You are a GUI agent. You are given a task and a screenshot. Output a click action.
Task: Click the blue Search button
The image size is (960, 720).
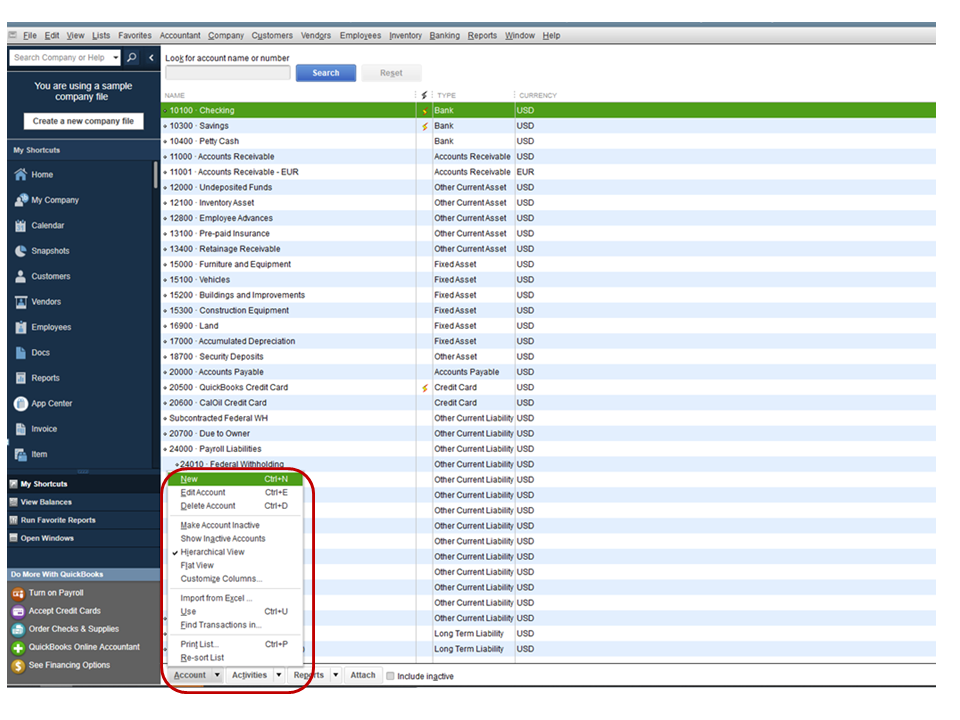(326, 73)
